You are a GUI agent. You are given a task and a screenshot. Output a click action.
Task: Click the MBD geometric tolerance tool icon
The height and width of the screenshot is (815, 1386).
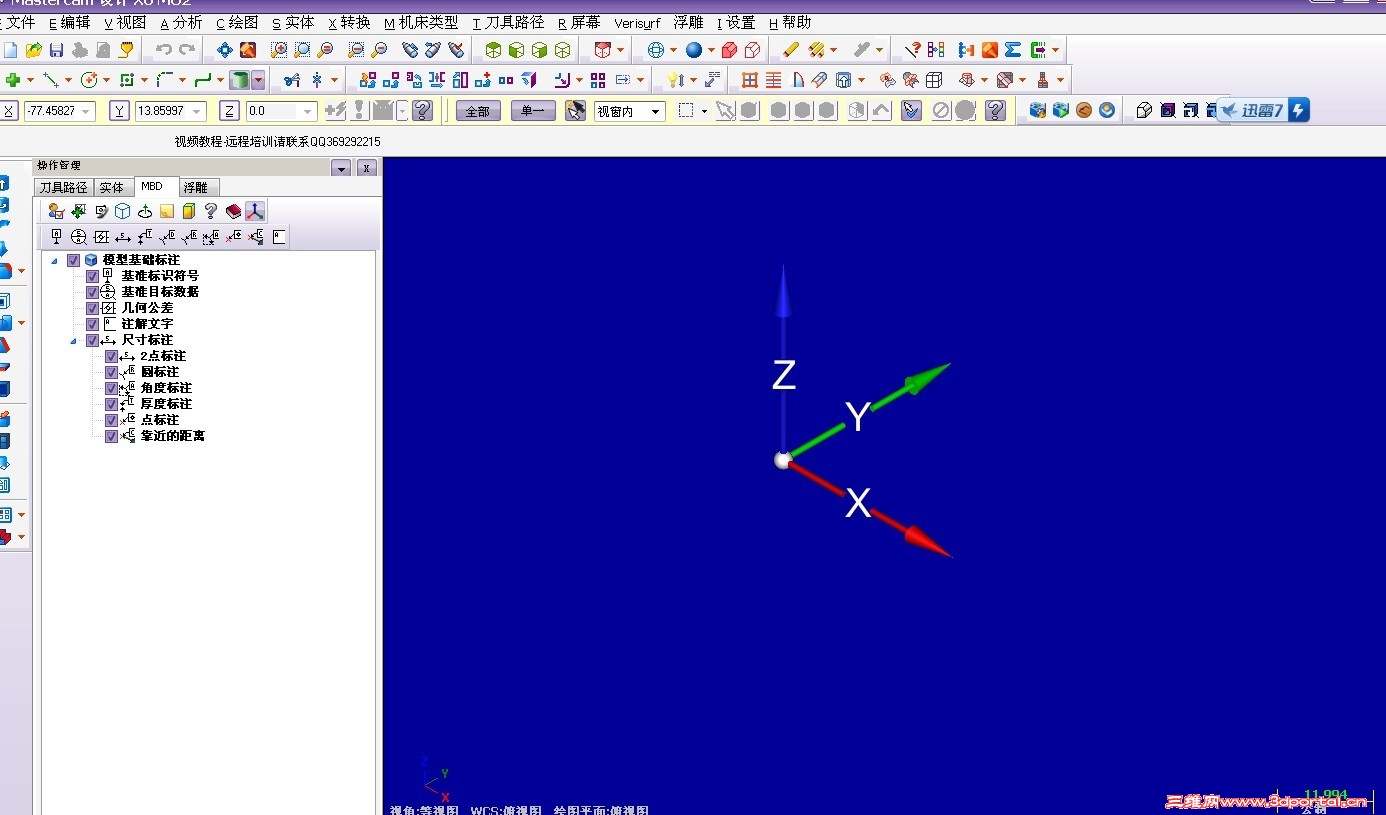point(101,237)
